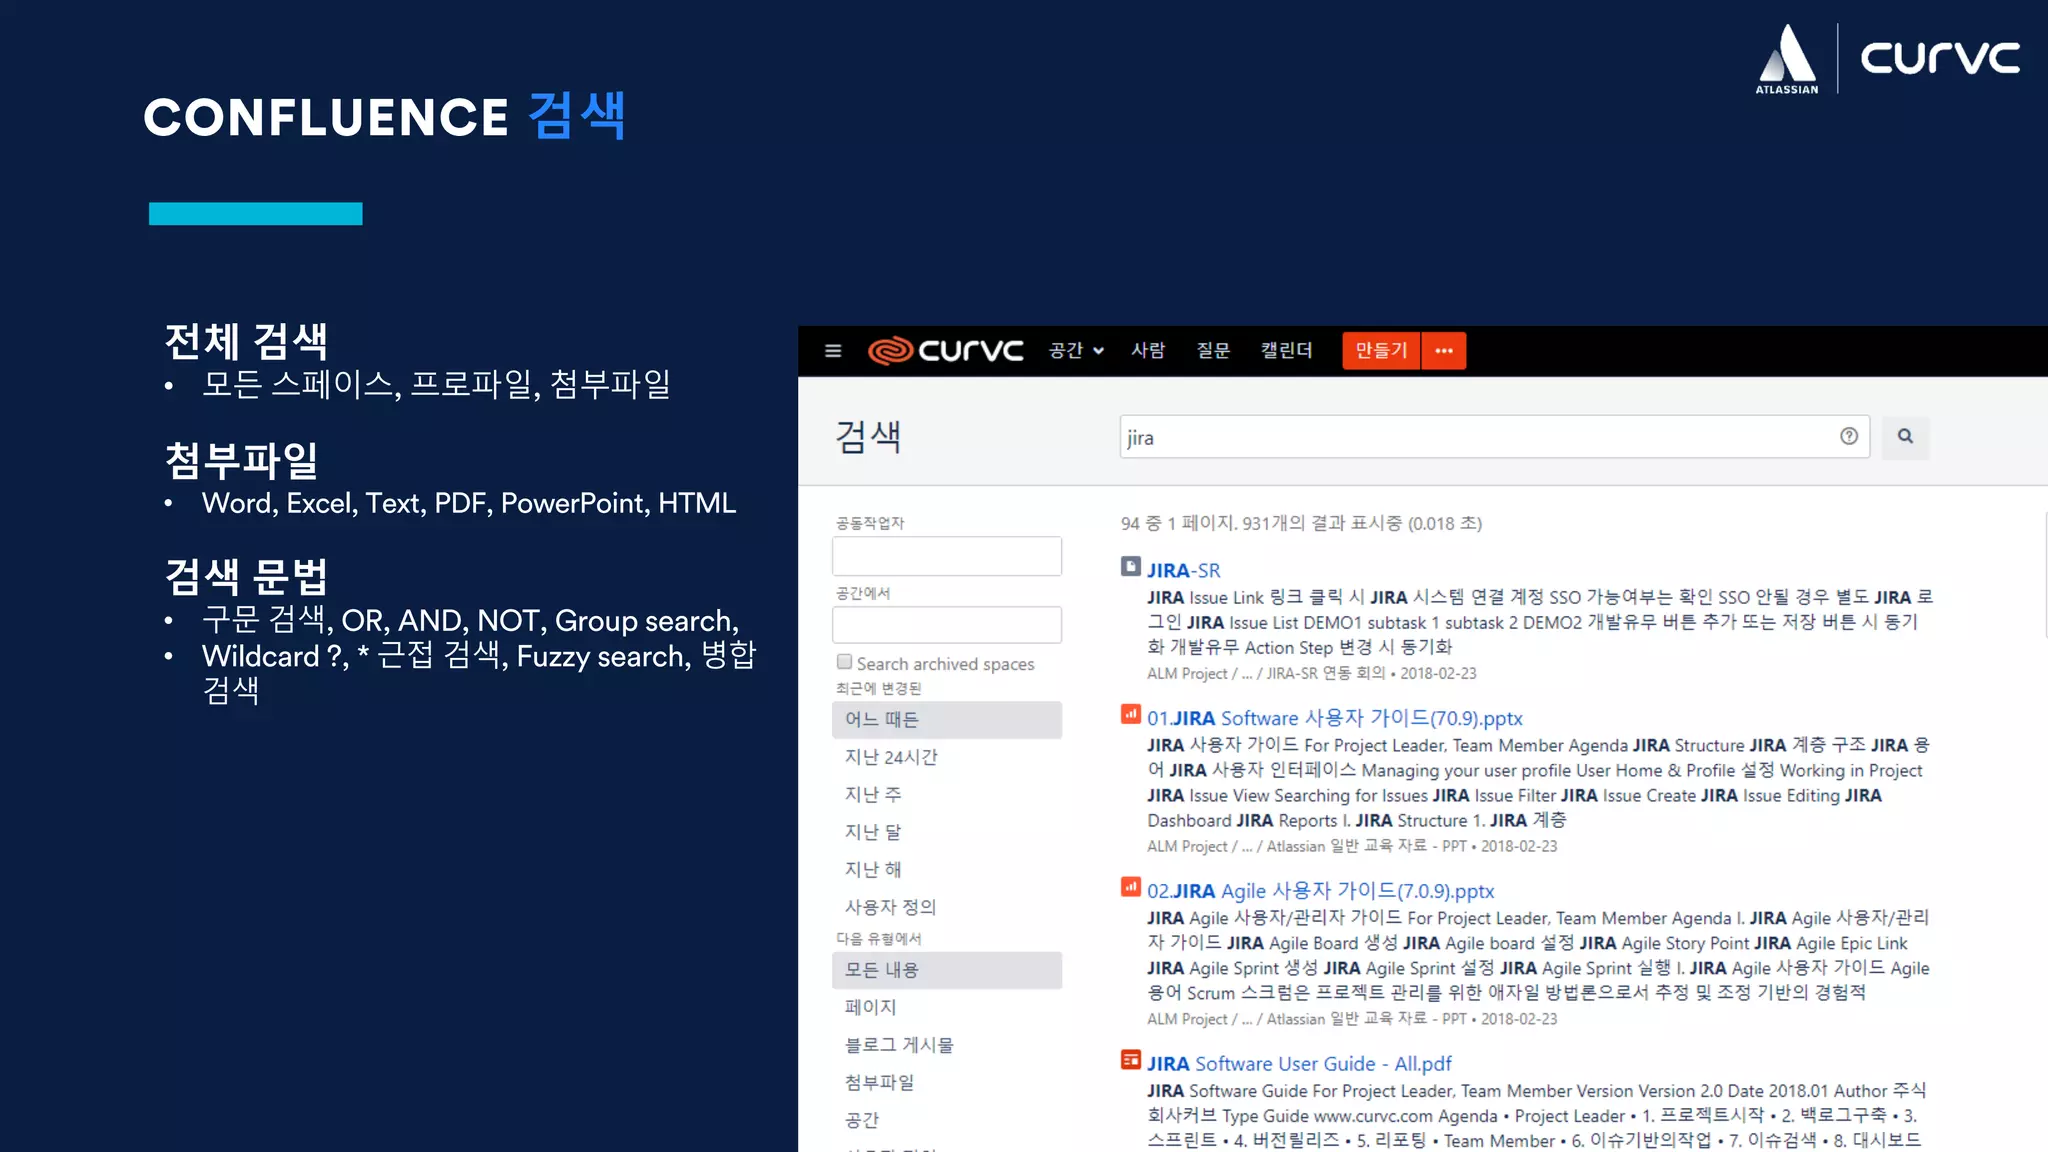Open 02.JIRA Agile 사용자 가이드 pptx result

(x=1320, y=891)
